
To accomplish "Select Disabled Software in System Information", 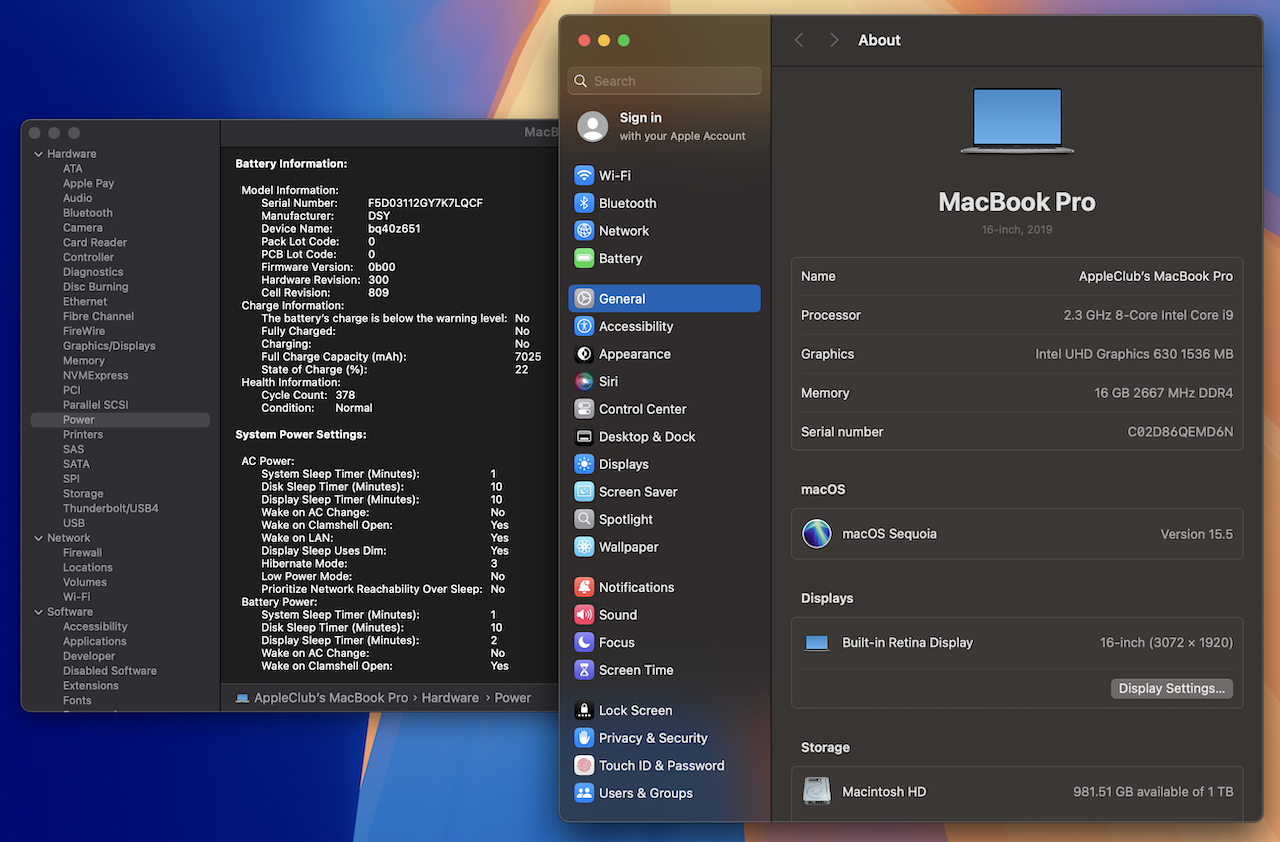I will (x=110, y=671).
